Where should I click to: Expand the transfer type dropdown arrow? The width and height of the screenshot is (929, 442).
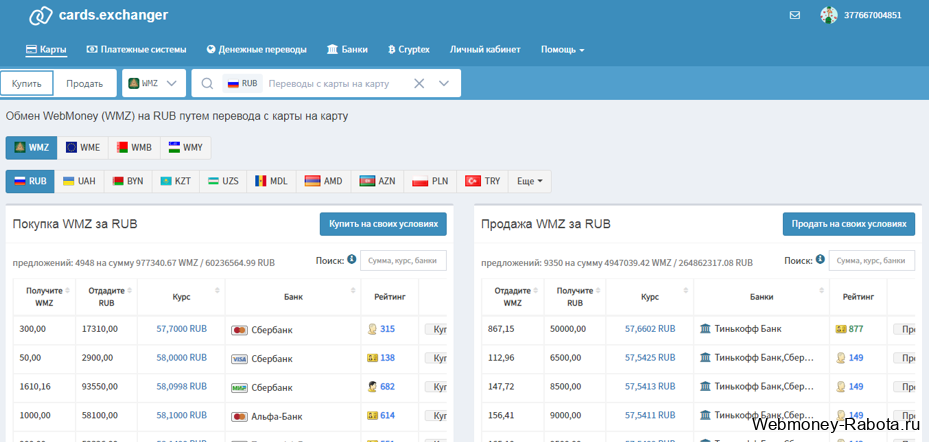point(444,84)
